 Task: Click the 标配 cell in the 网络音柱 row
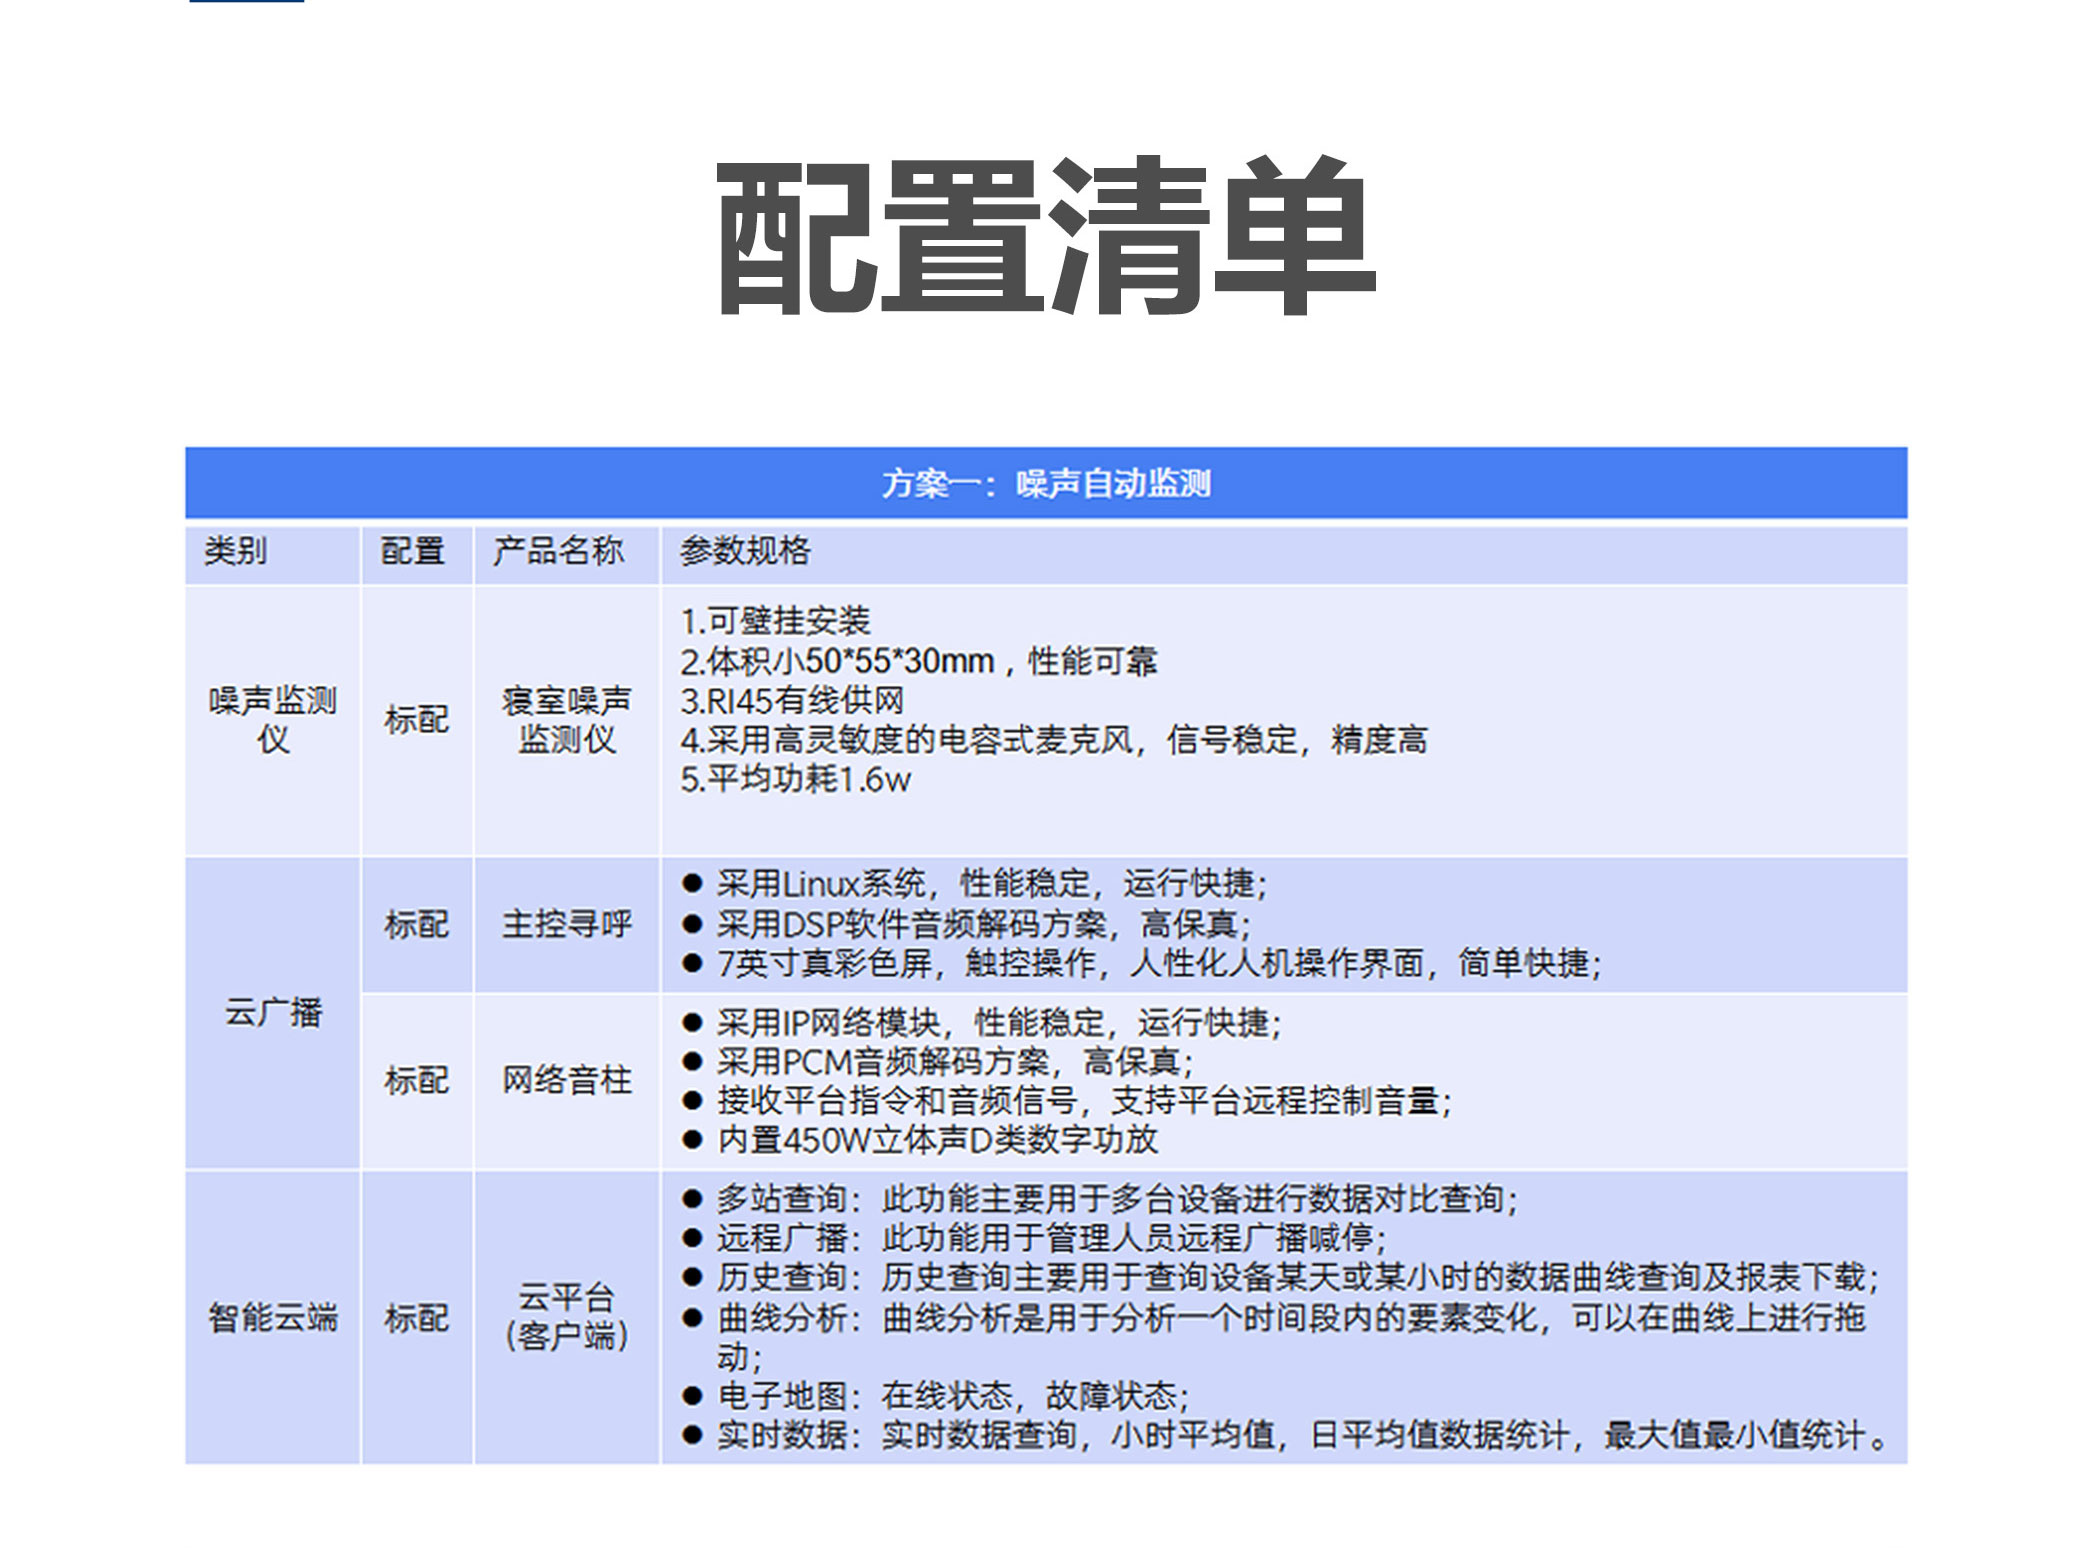click(x=416, y=1080)
